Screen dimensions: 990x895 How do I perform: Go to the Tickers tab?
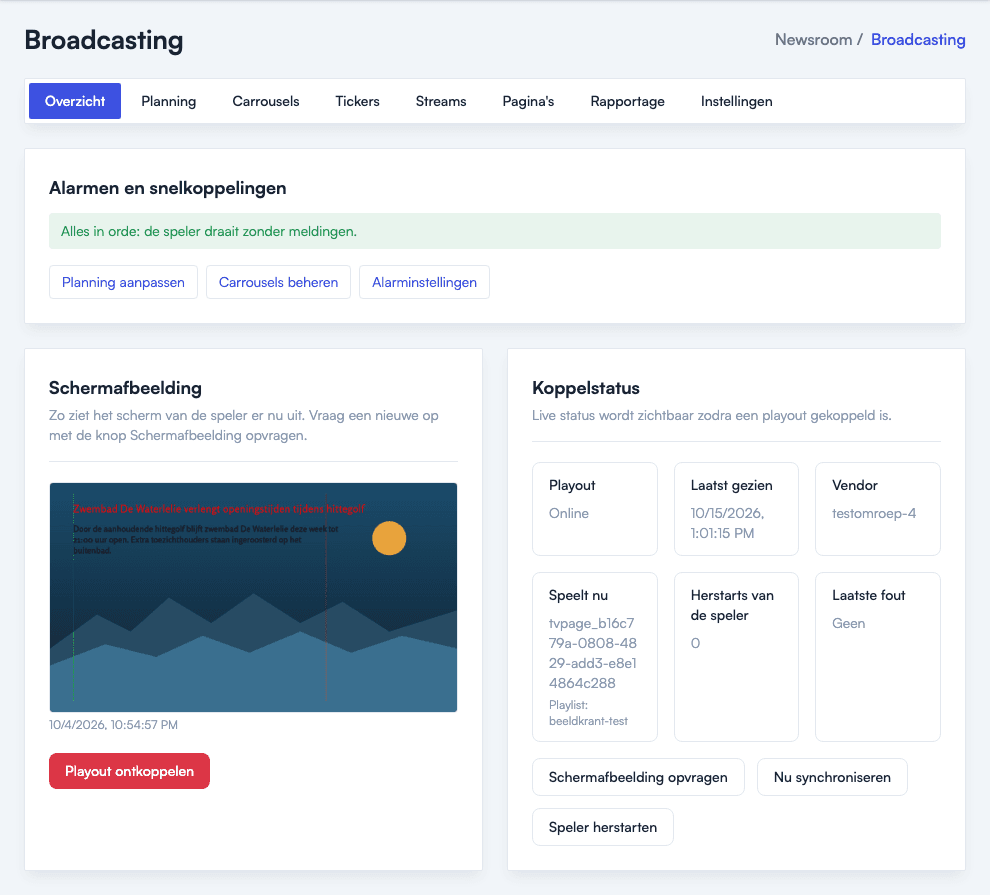point(357,101)
